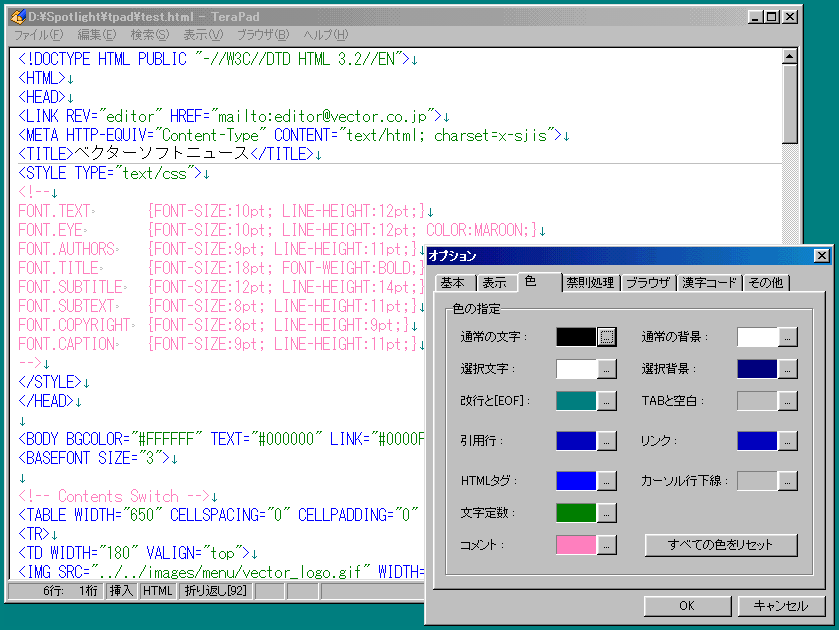Click the リンク blue color swatch
This screenshot has height=630, width=839.
[757, 441]
